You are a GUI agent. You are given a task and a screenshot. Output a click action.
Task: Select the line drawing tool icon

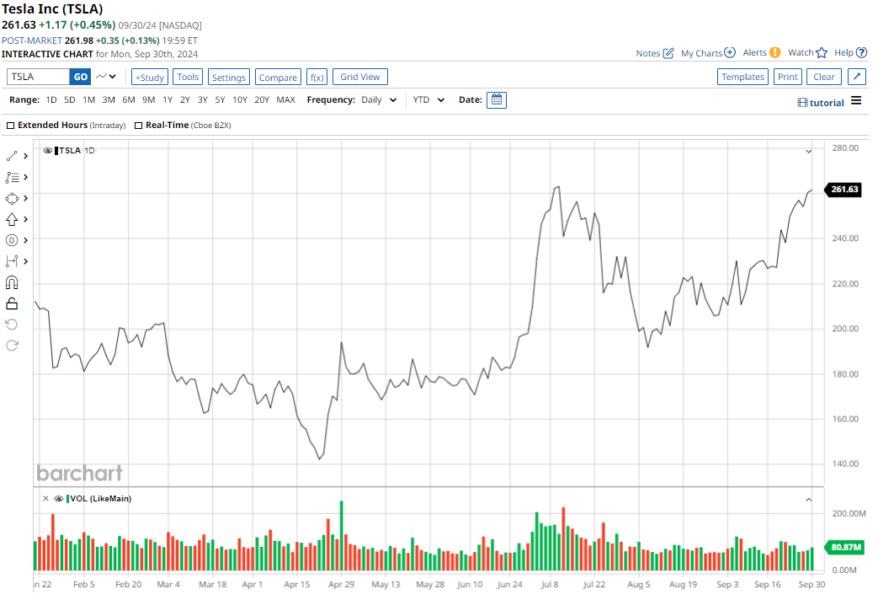pos(12,156)
